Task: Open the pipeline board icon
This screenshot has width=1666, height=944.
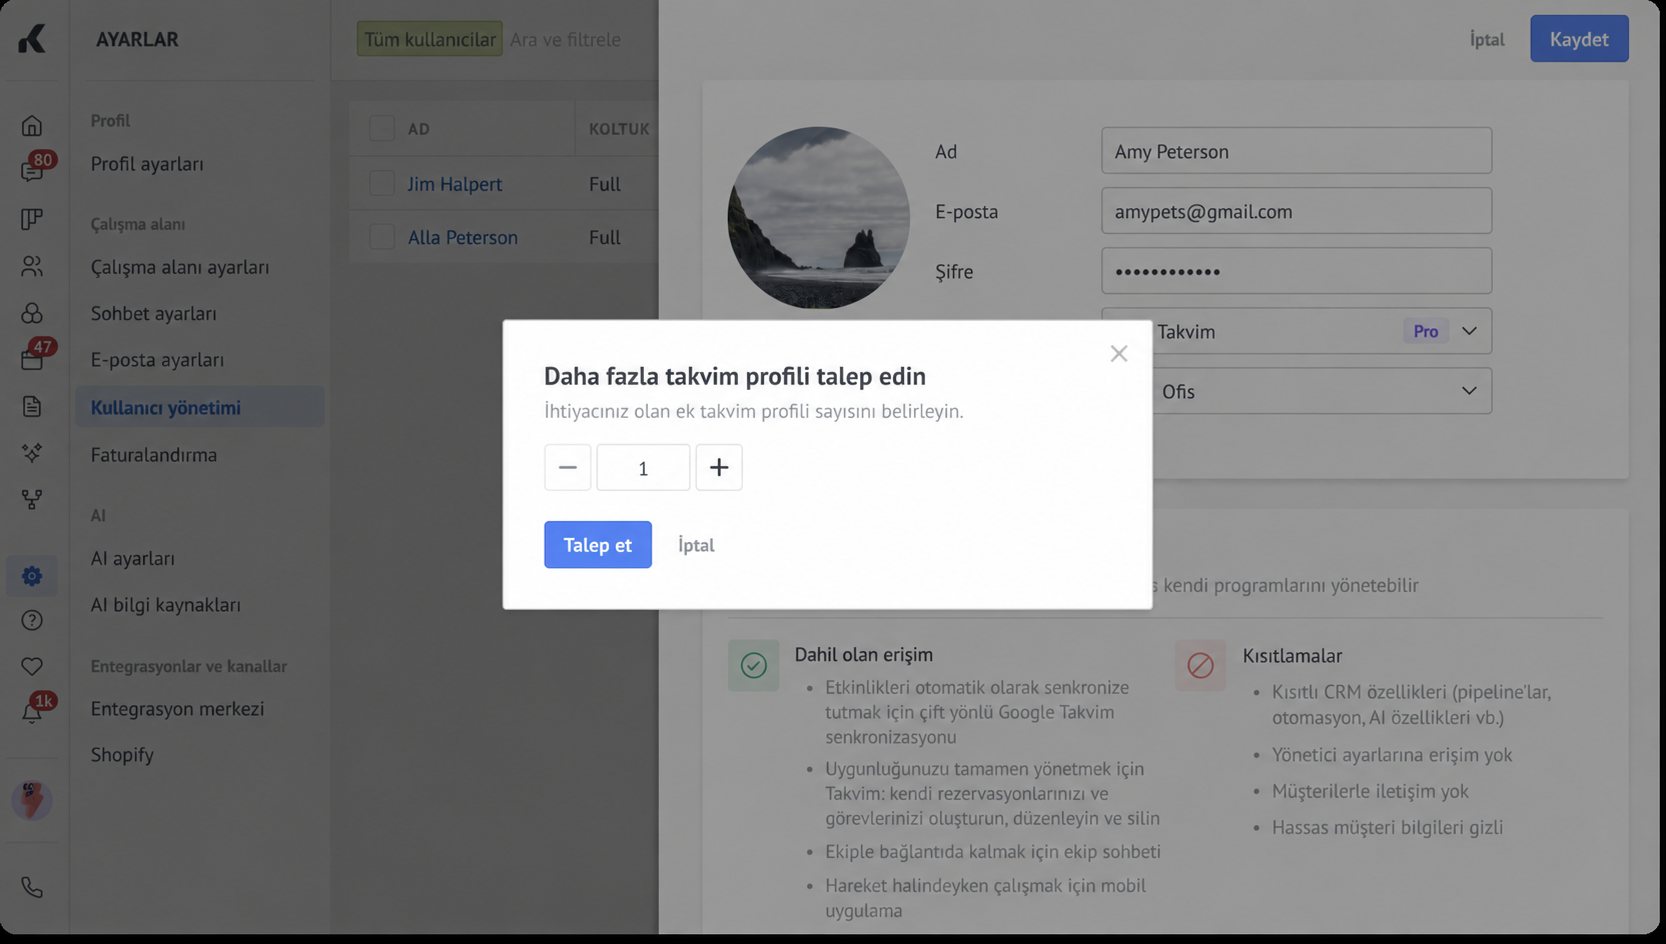Action: (32, 219)
